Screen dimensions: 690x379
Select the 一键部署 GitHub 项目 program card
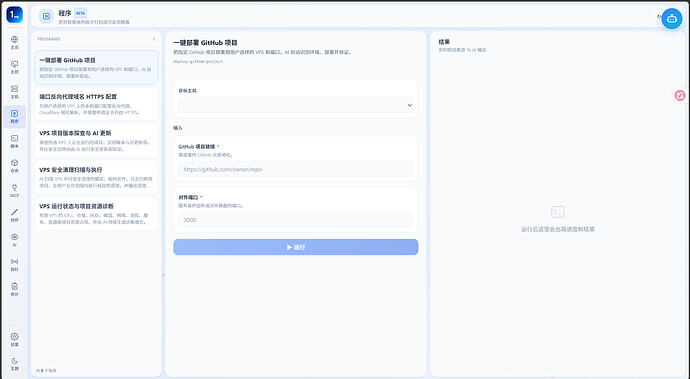[96, 67]
